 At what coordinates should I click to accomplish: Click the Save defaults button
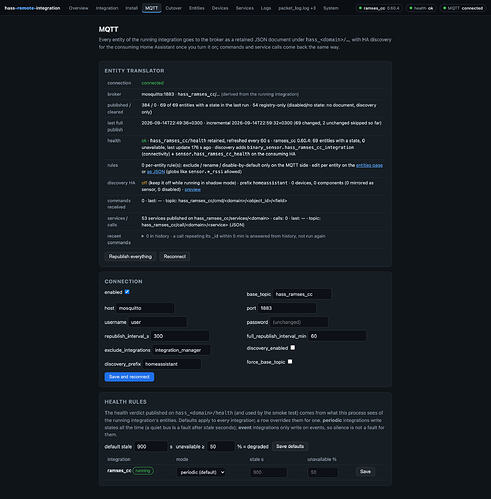coord(290,446)
